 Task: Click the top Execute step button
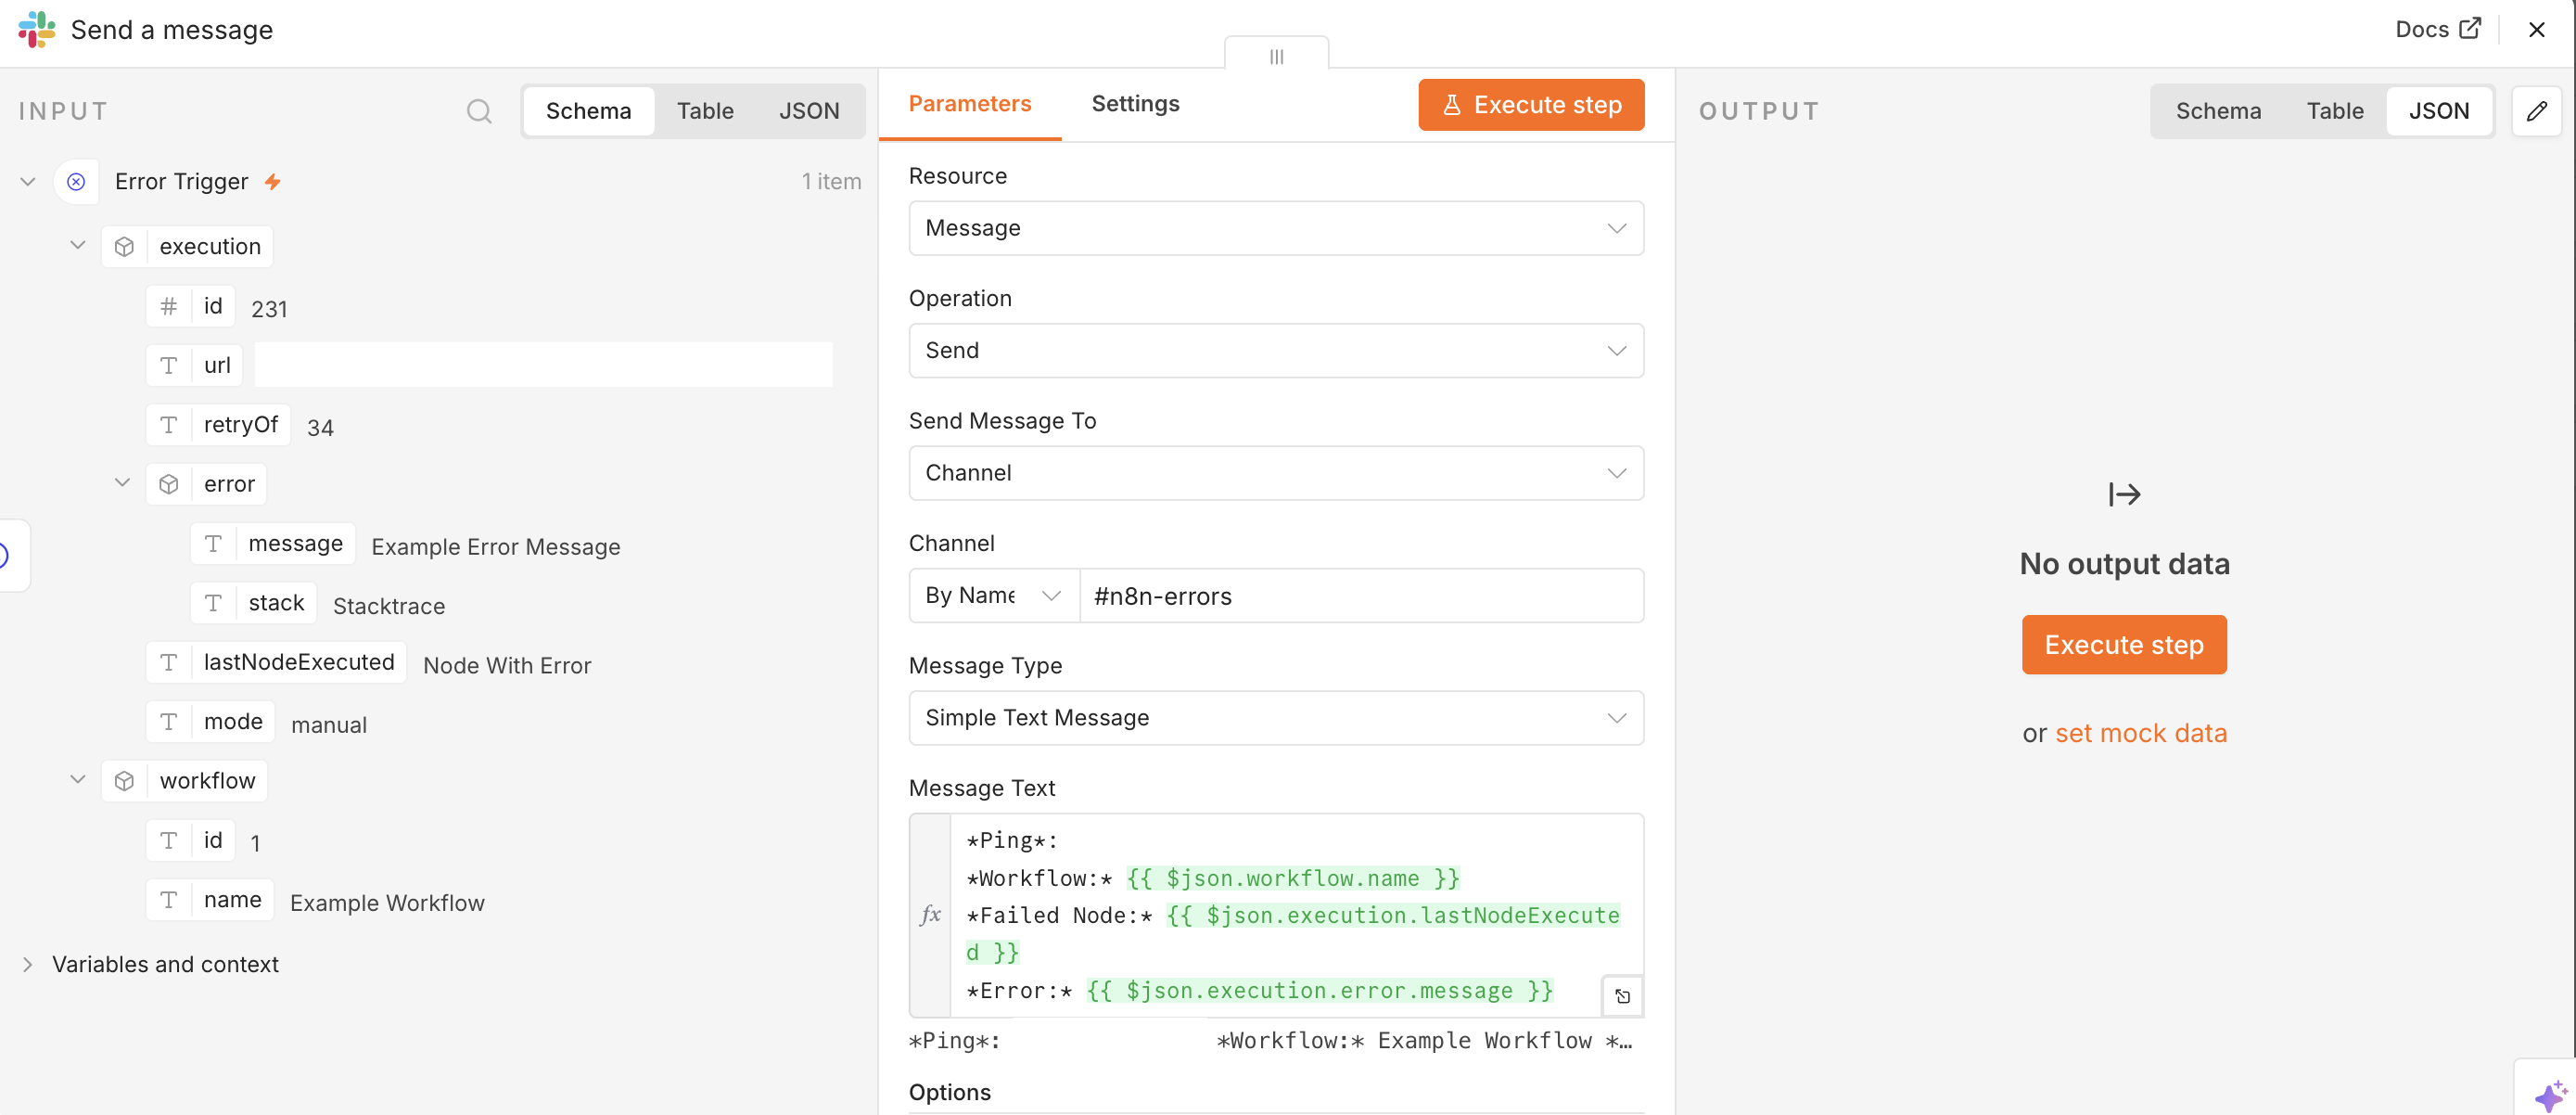[1531, 105]
